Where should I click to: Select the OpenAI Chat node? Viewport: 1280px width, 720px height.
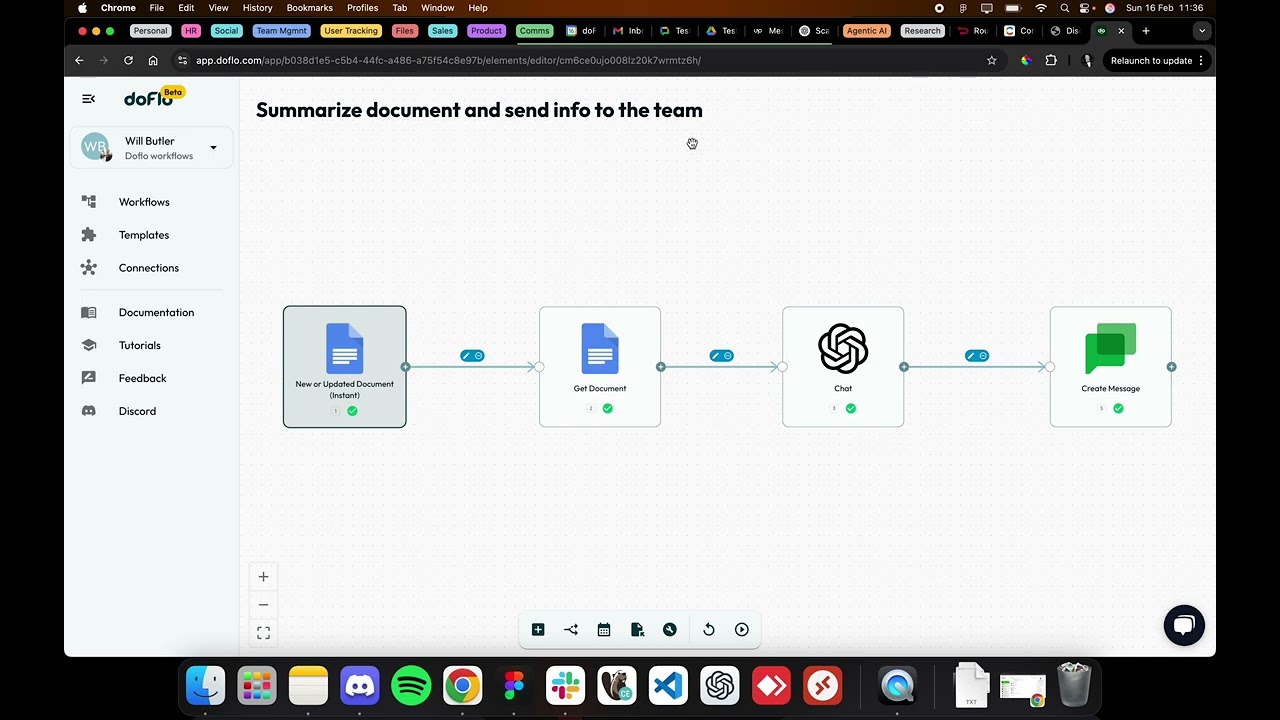pyautogui.click(x=843, y=367)
